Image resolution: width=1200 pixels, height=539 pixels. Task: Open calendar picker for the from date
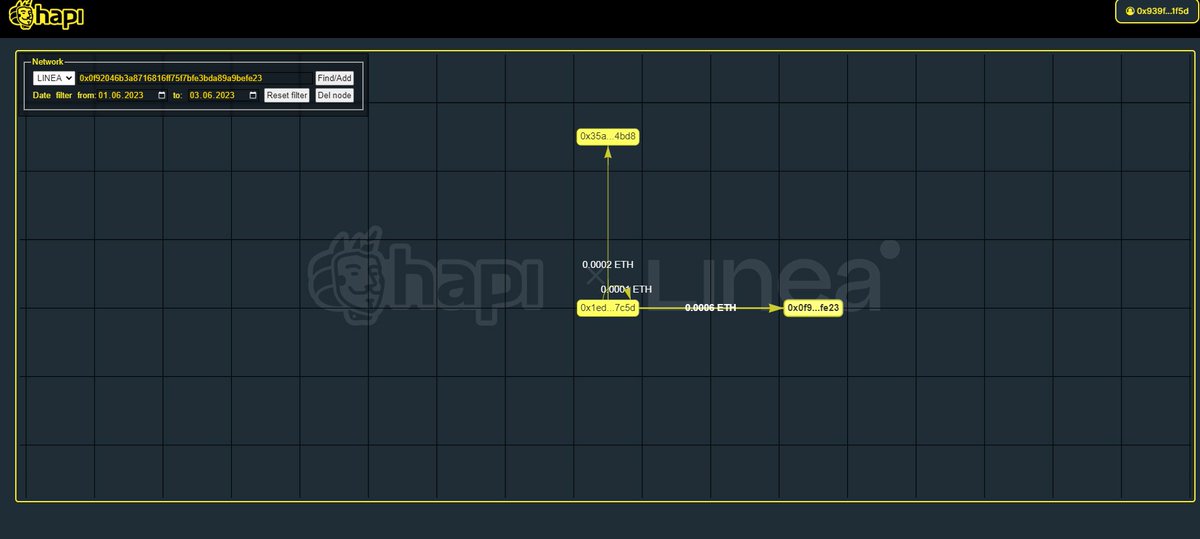(x=162, y=95)
